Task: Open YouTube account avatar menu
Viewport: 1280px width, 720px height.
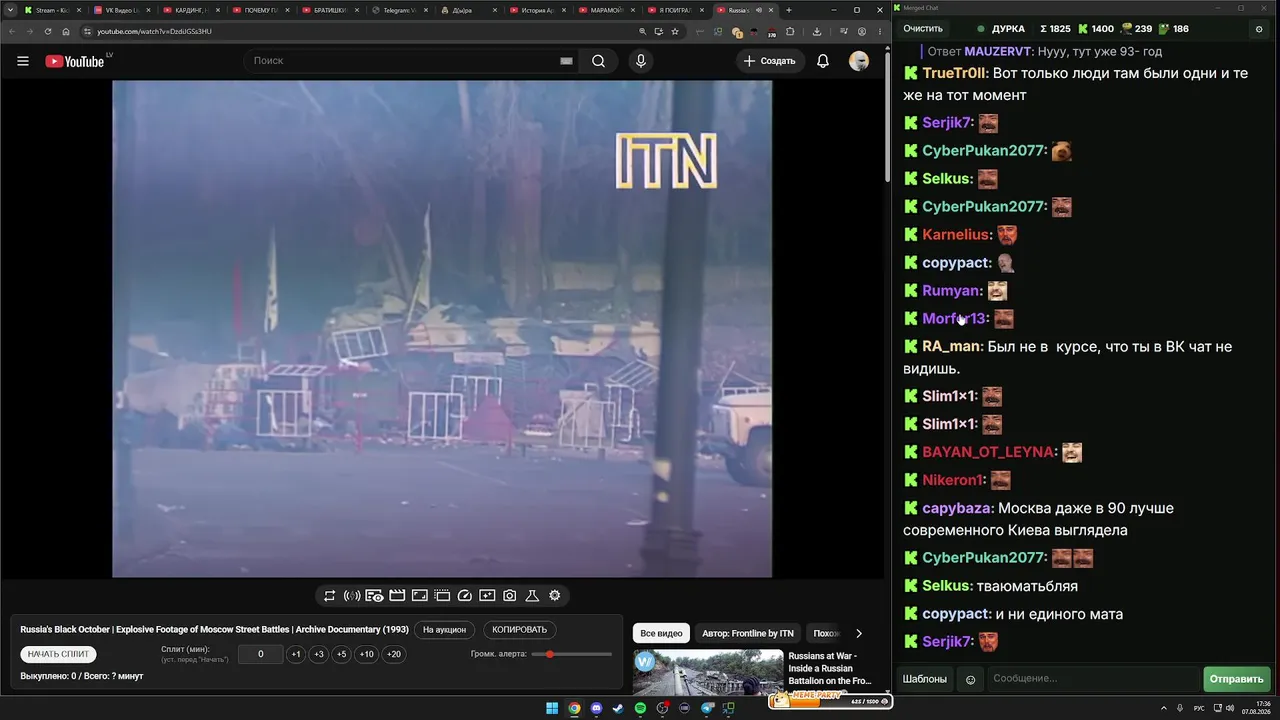Action: (x=859, y=61)
